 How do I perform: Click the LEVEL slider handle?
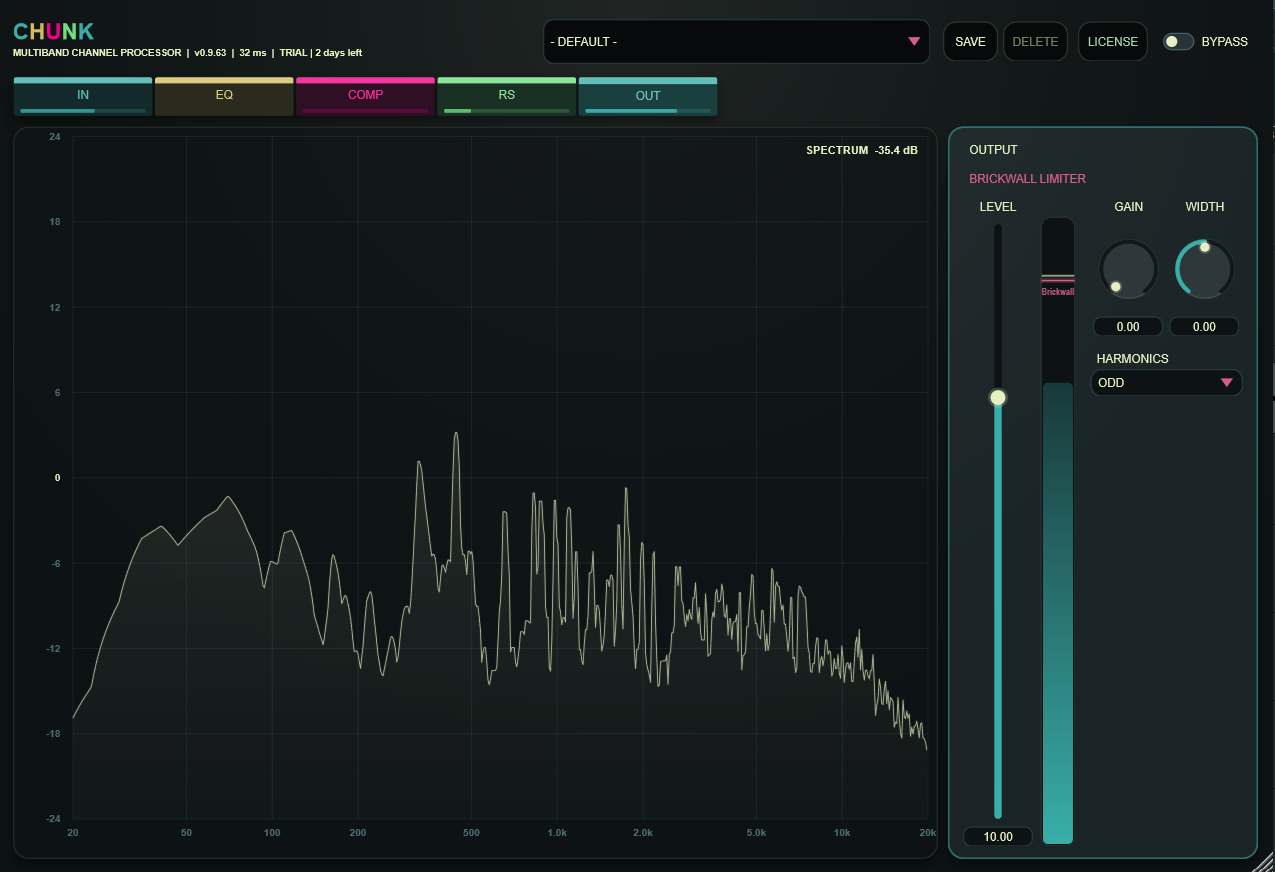coord(997,398)
